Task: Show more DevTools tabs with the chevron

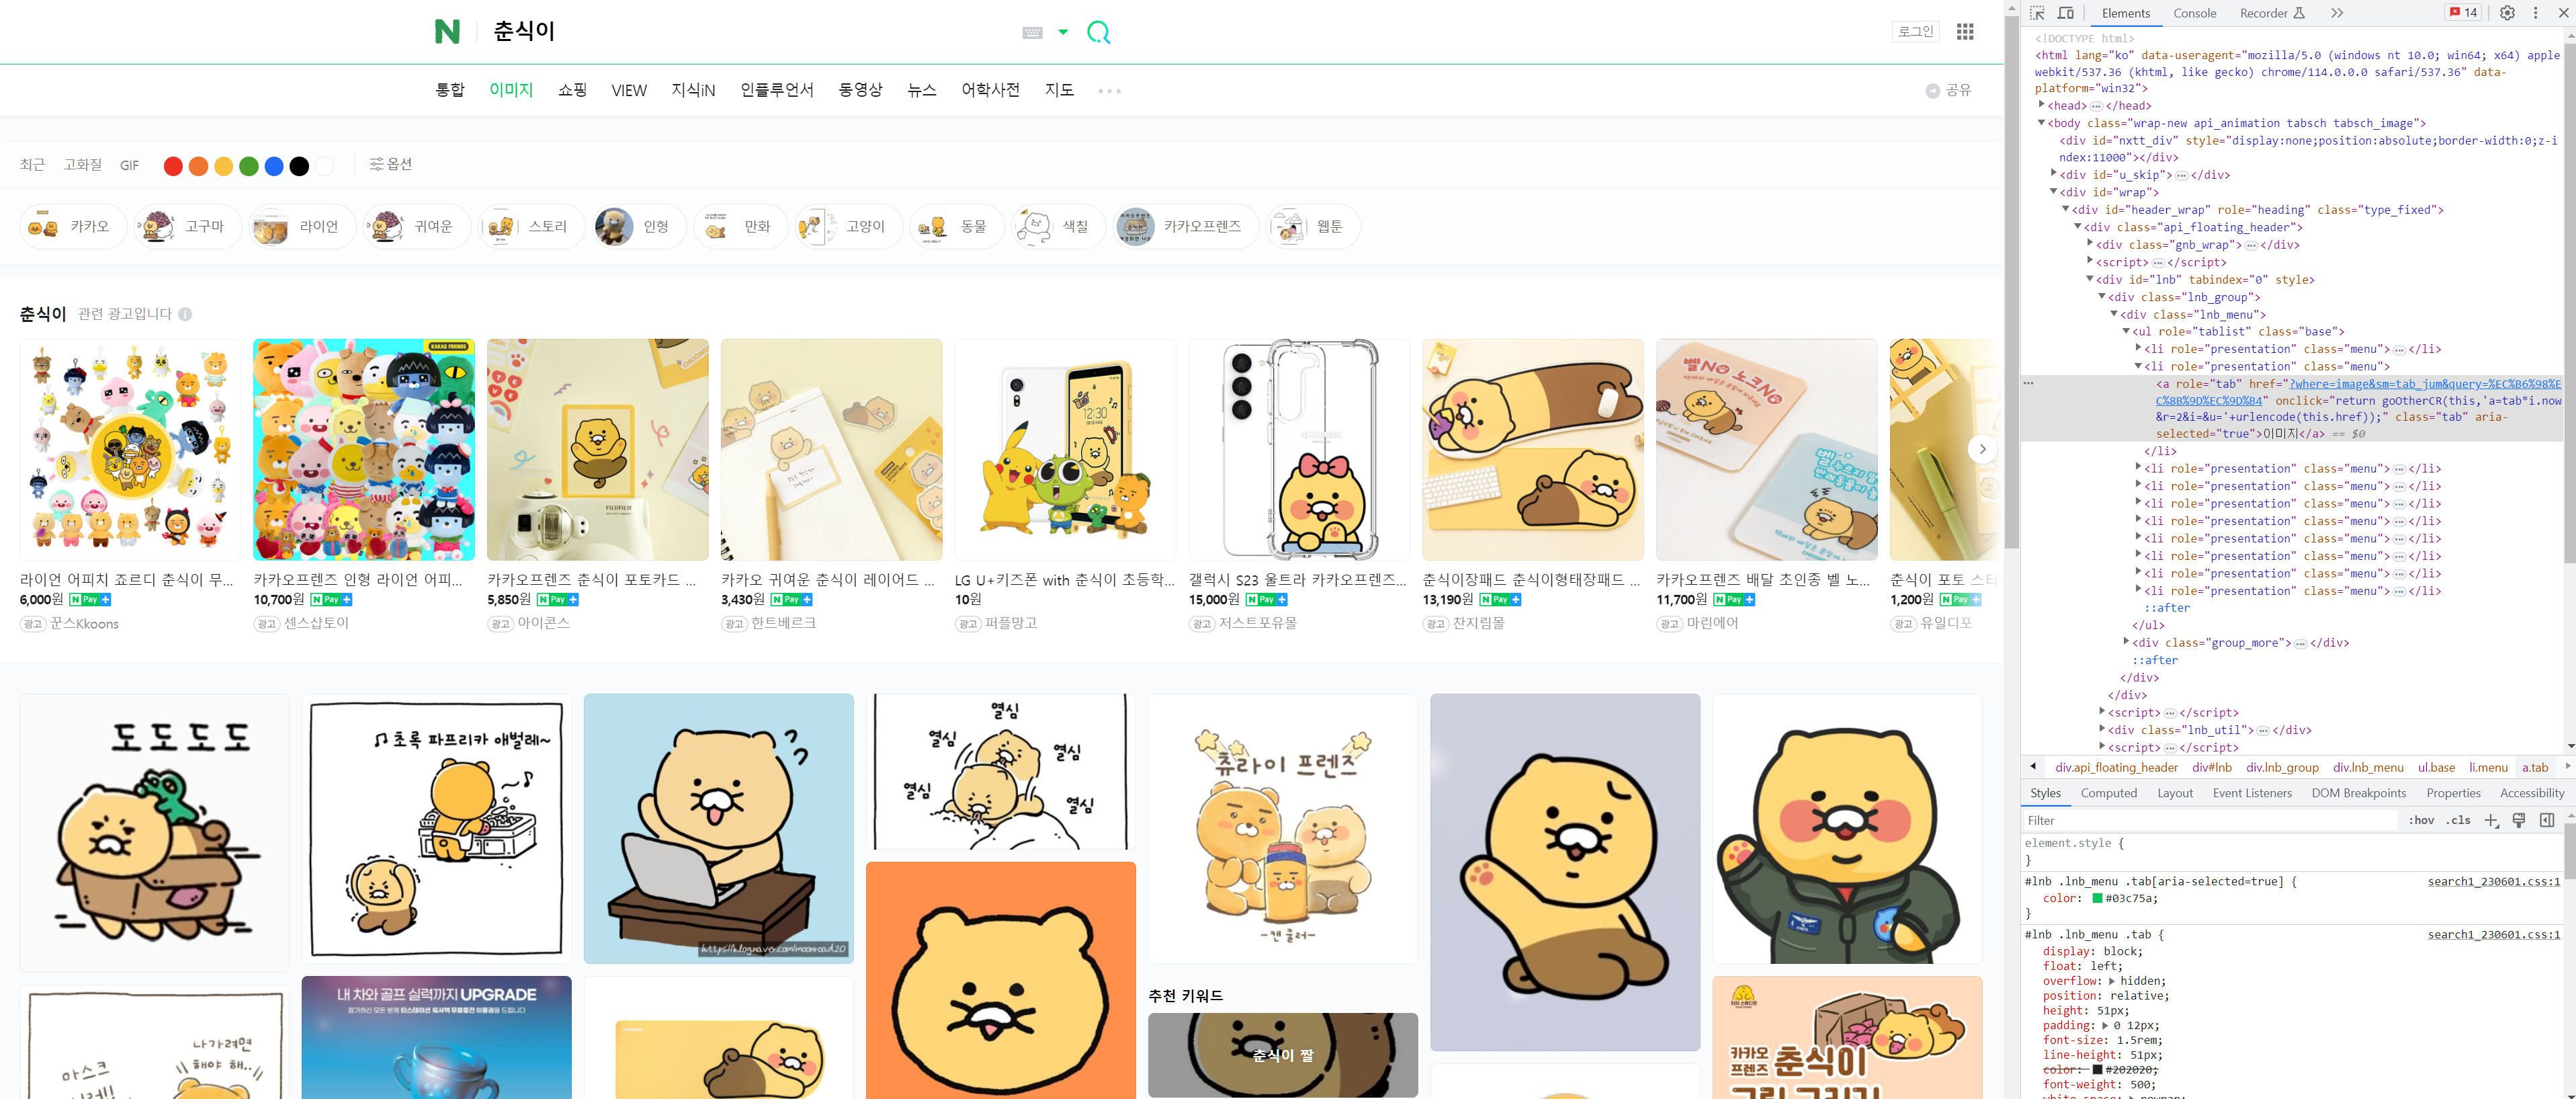Action: tap(2336, 13)
